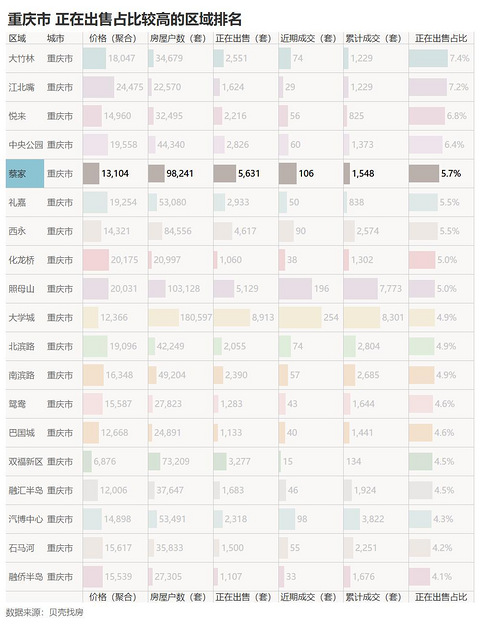Click the 蔡家 price bar showing 13,104
Viewport: 480px width, 624px height.
click(91, 174)
